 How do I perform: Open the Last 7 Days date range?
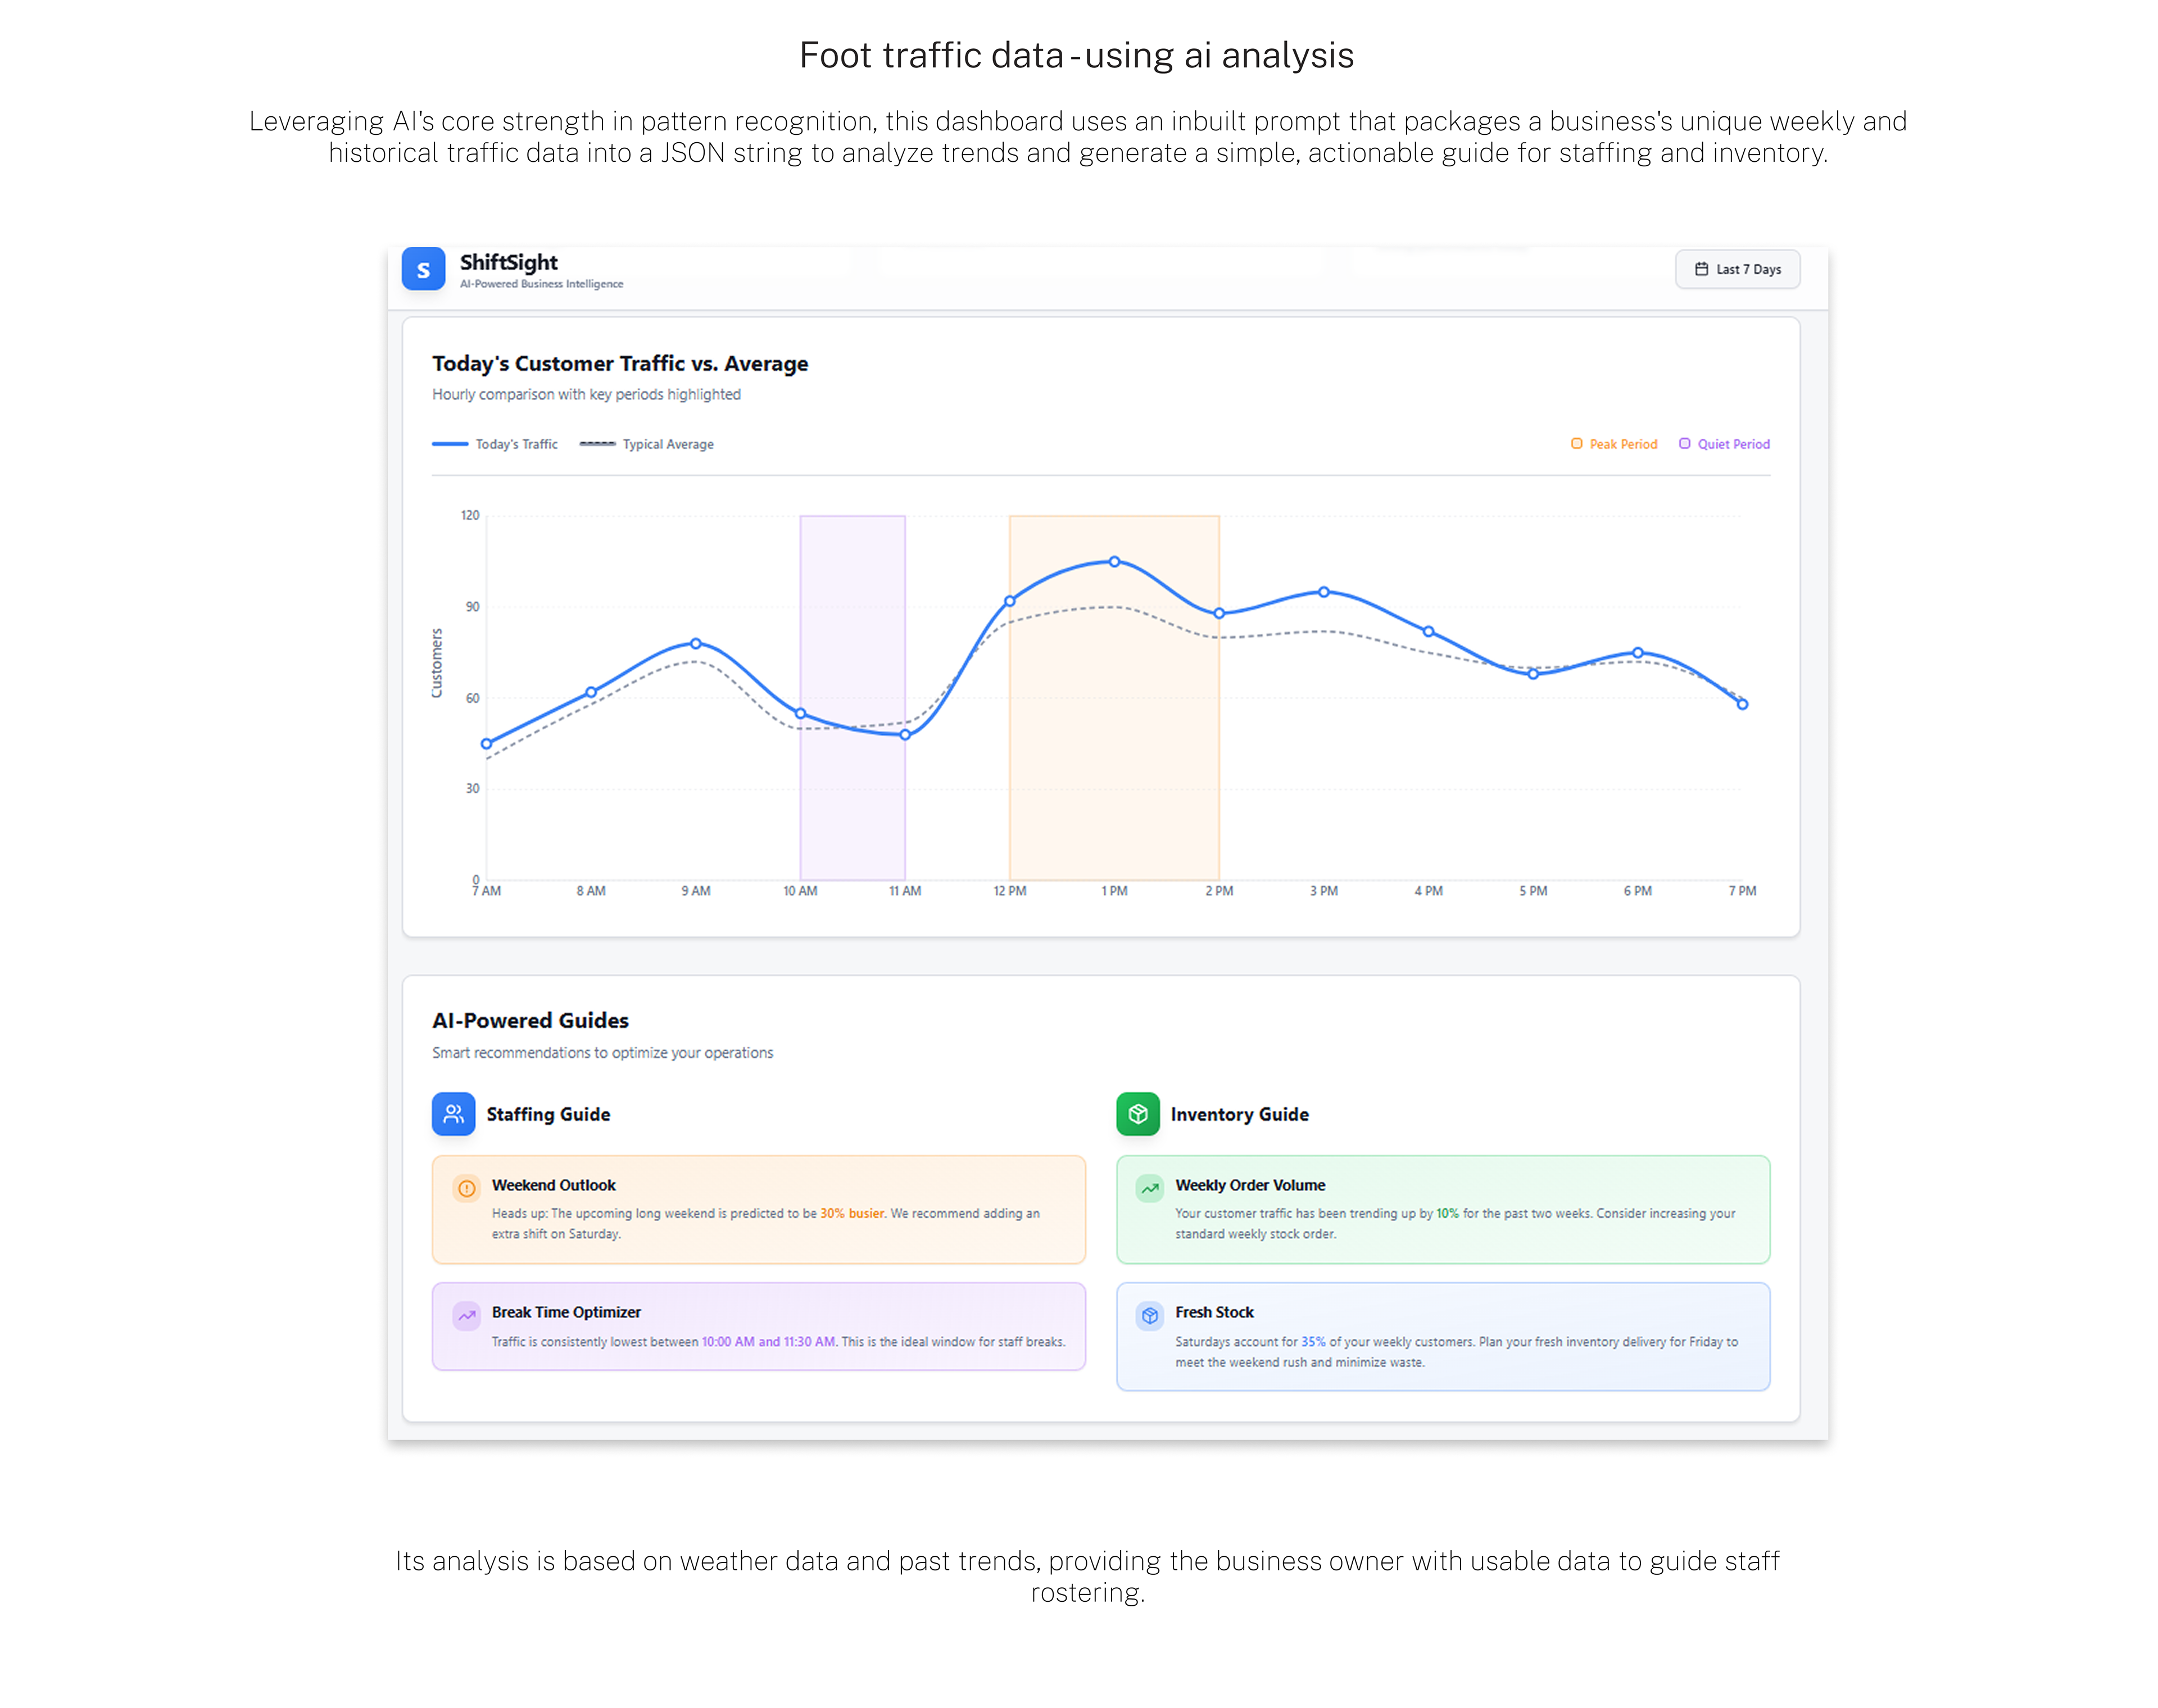(1737, 269)
